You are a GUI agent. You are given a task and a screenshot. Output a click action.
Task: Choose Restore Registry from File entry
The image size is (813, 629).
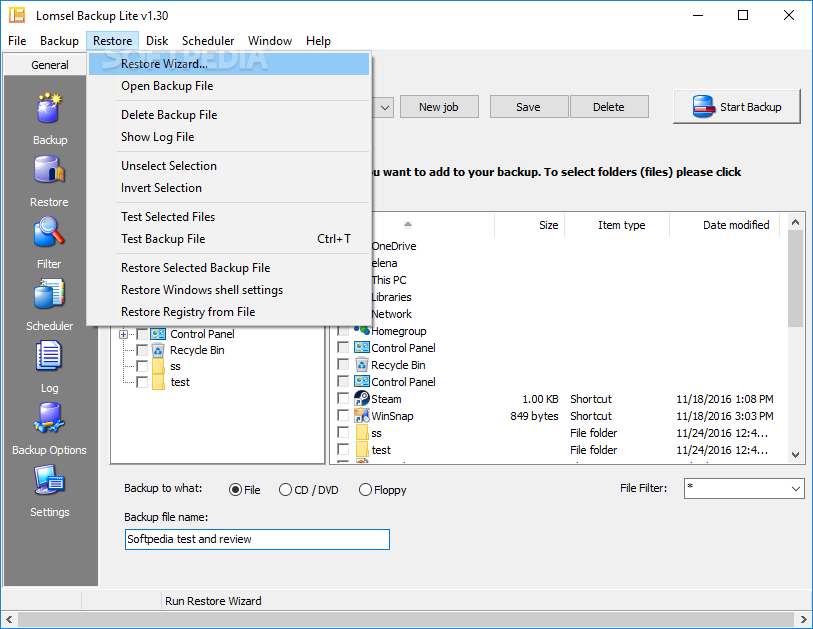(229, 312)
